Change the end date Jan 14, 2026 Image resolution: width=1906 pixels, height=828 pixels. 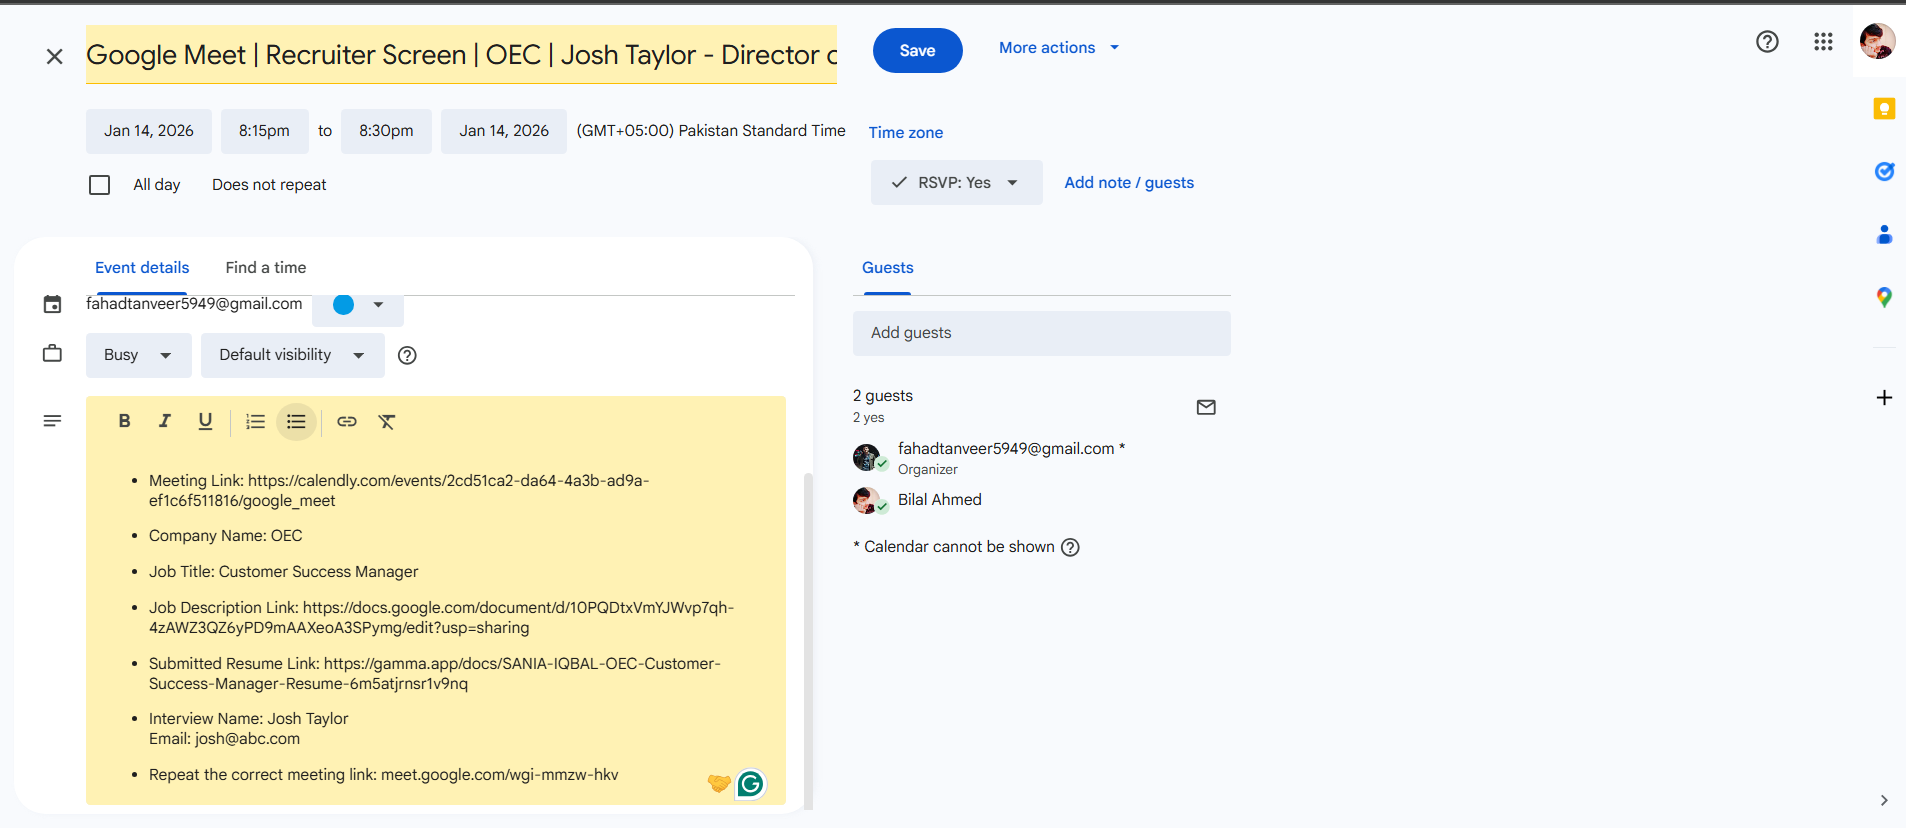point(504,131)
